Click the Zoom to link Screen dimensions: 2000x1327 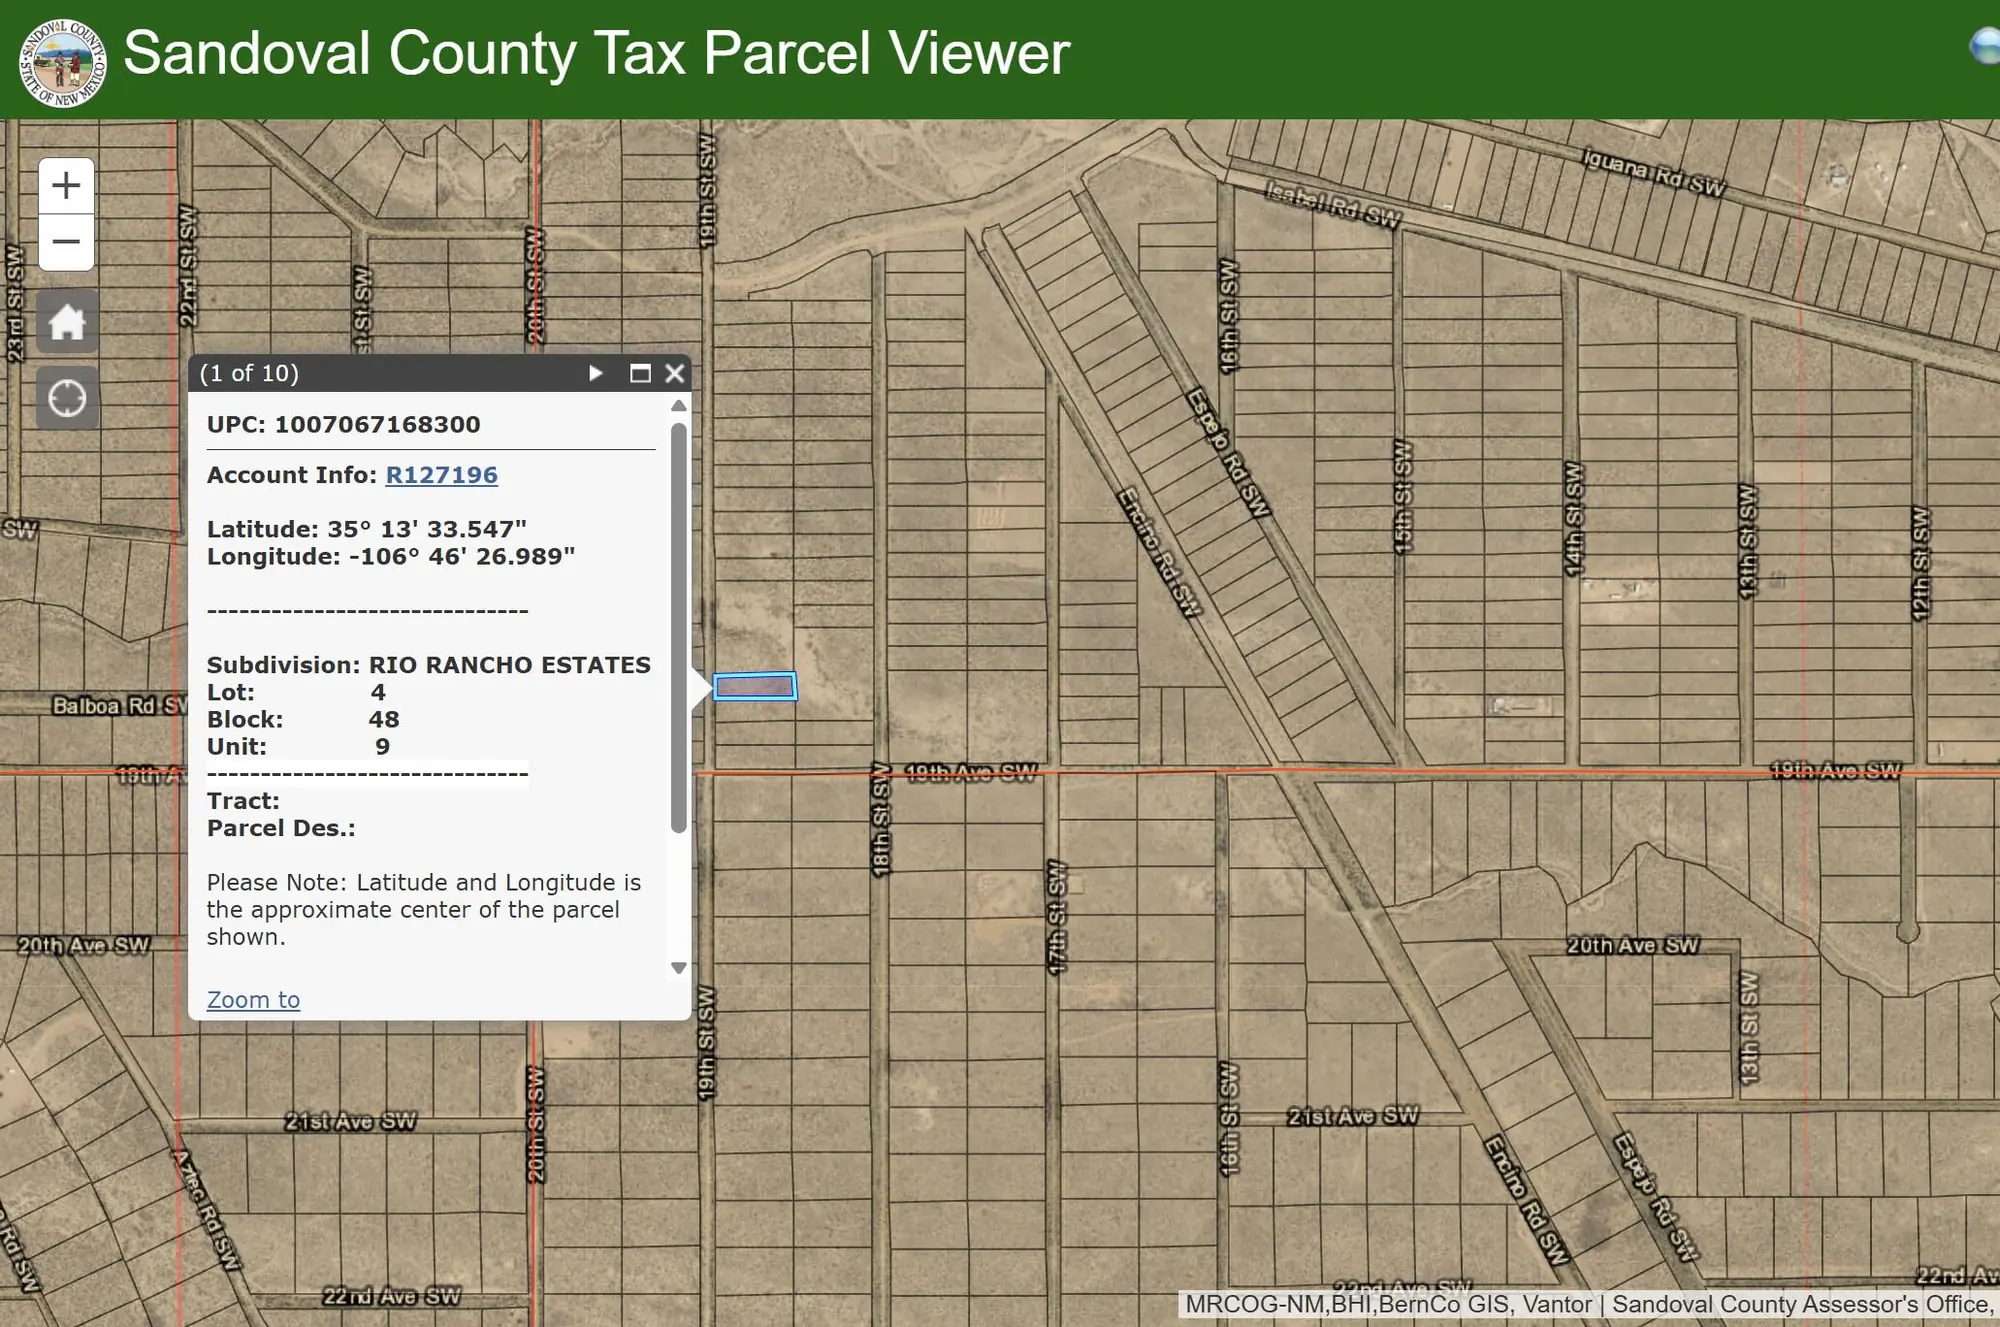click(253, 1000)
